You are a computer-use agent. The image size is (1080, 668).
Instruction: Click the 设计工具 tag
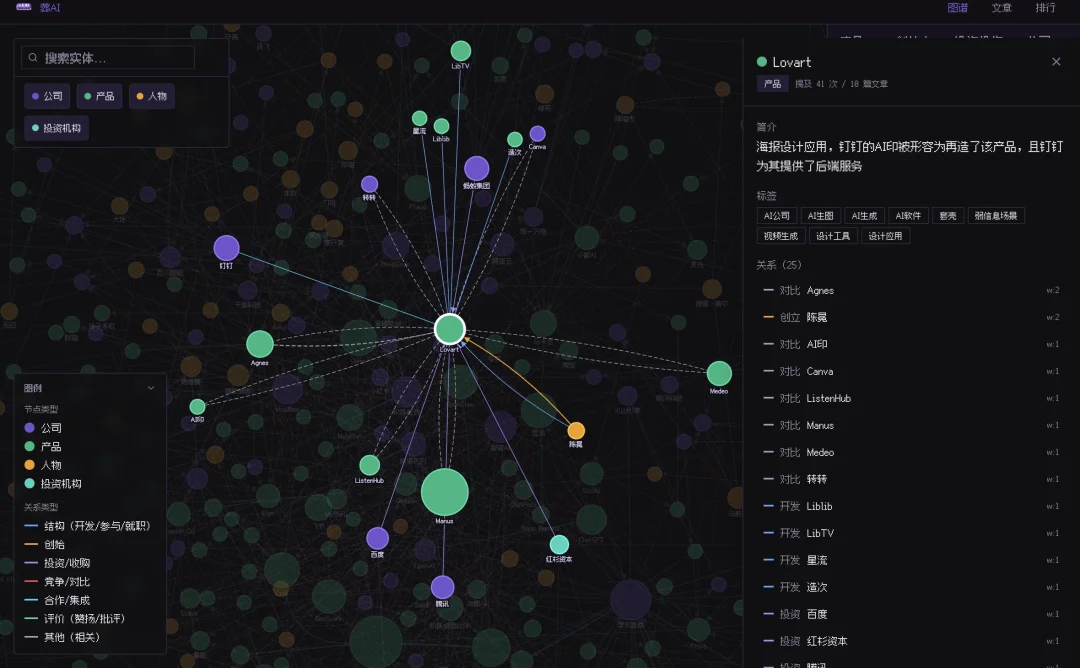832,237
